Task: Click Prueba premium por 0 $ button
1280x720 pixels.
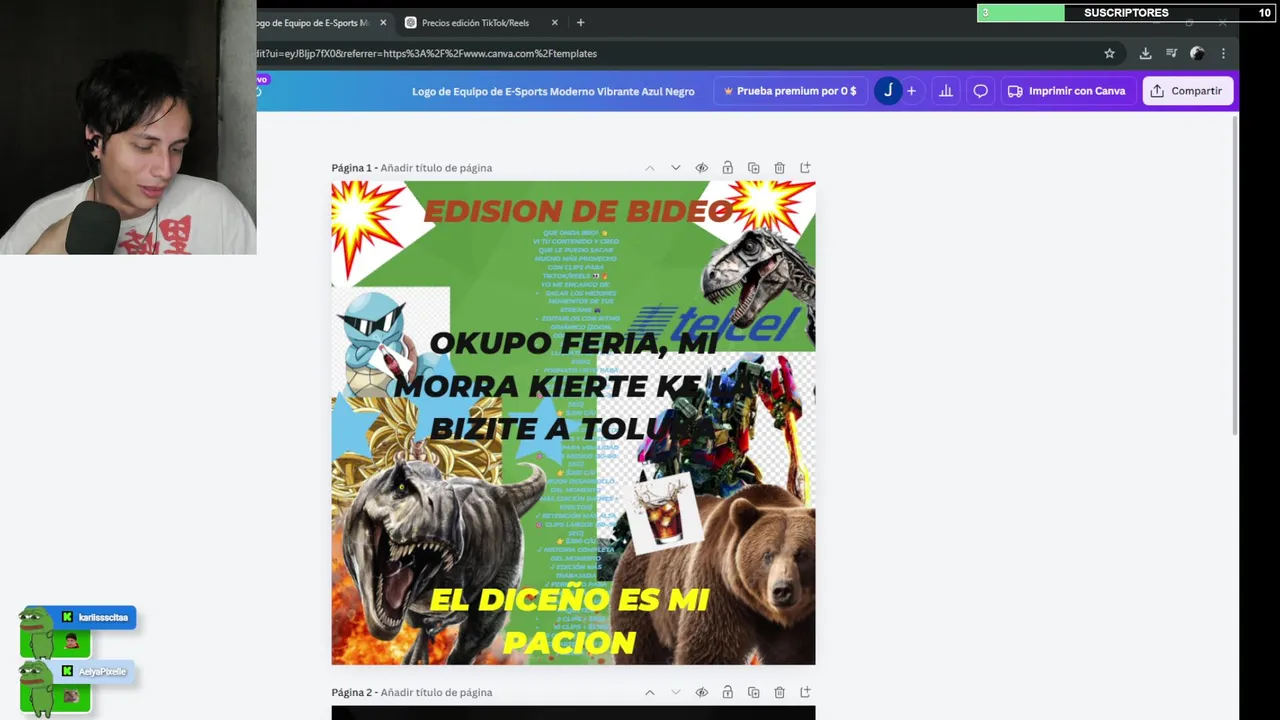Action: [790, 91]
